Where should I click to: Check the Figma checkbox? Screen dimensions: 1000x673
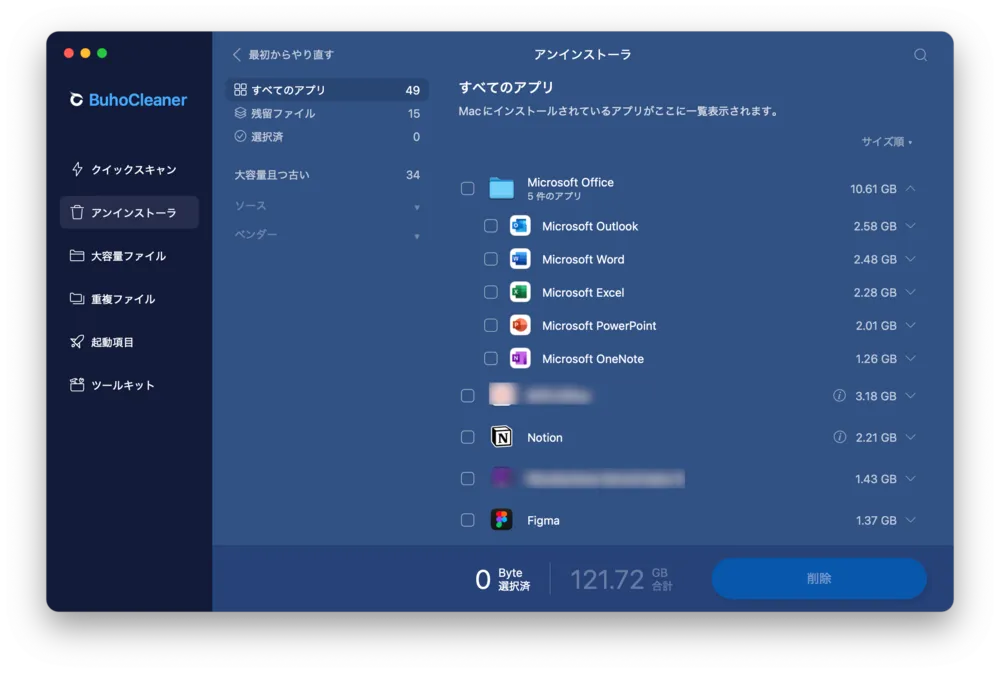[467, 520]
